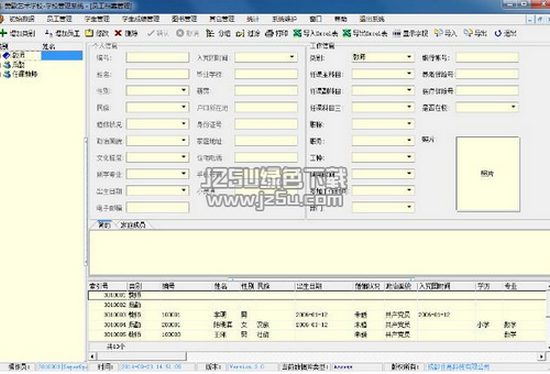Open the 图书管理 (Library Management) menu
550x374 pixels.
tap(185, 19)
